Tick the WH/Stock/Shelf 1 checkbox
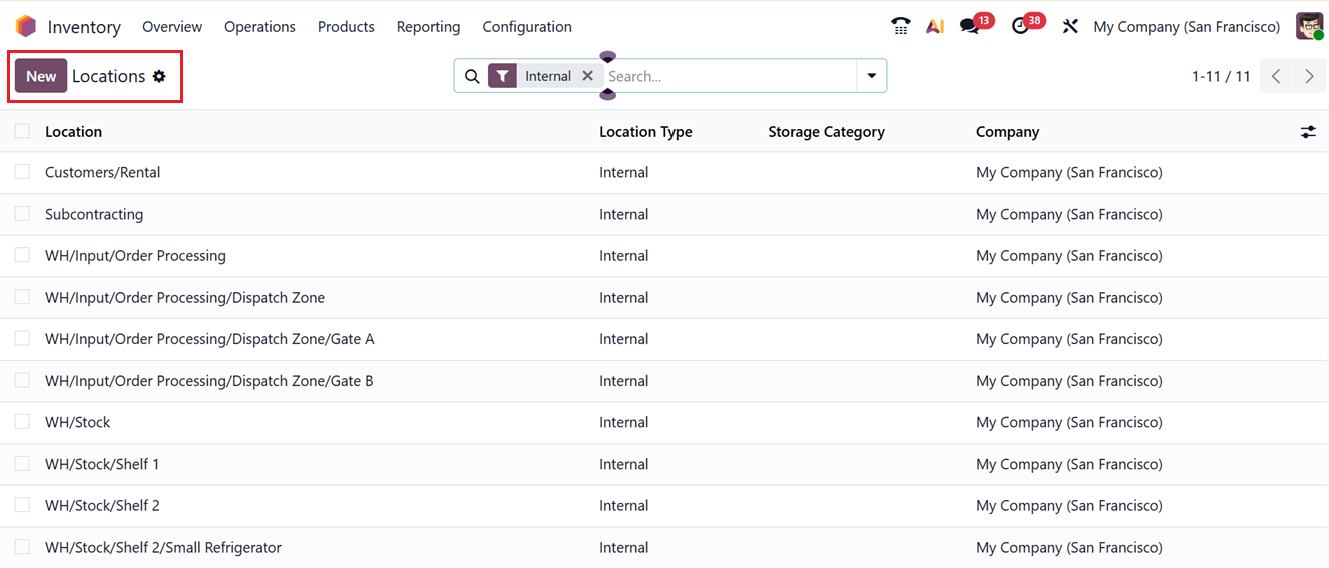 (22, 464)
